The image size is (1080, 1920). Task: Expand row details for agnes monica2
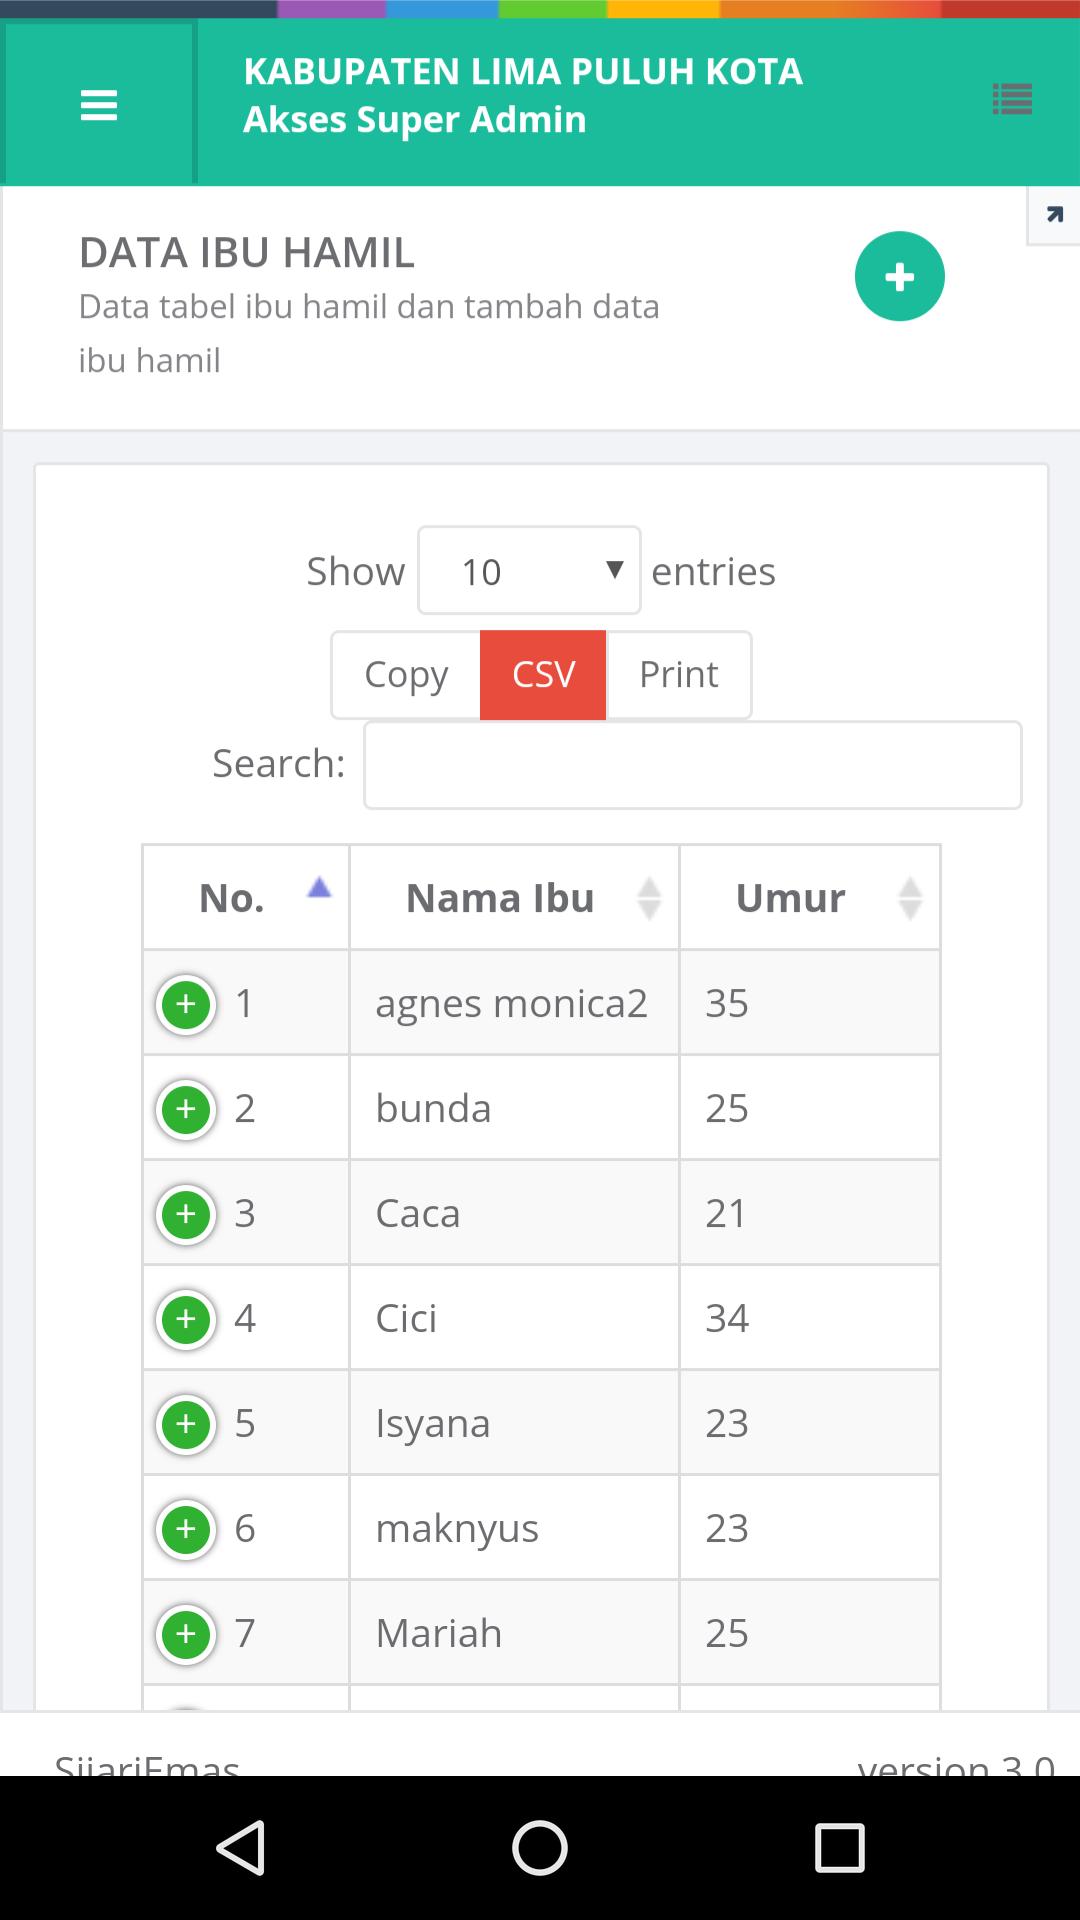186,1003
